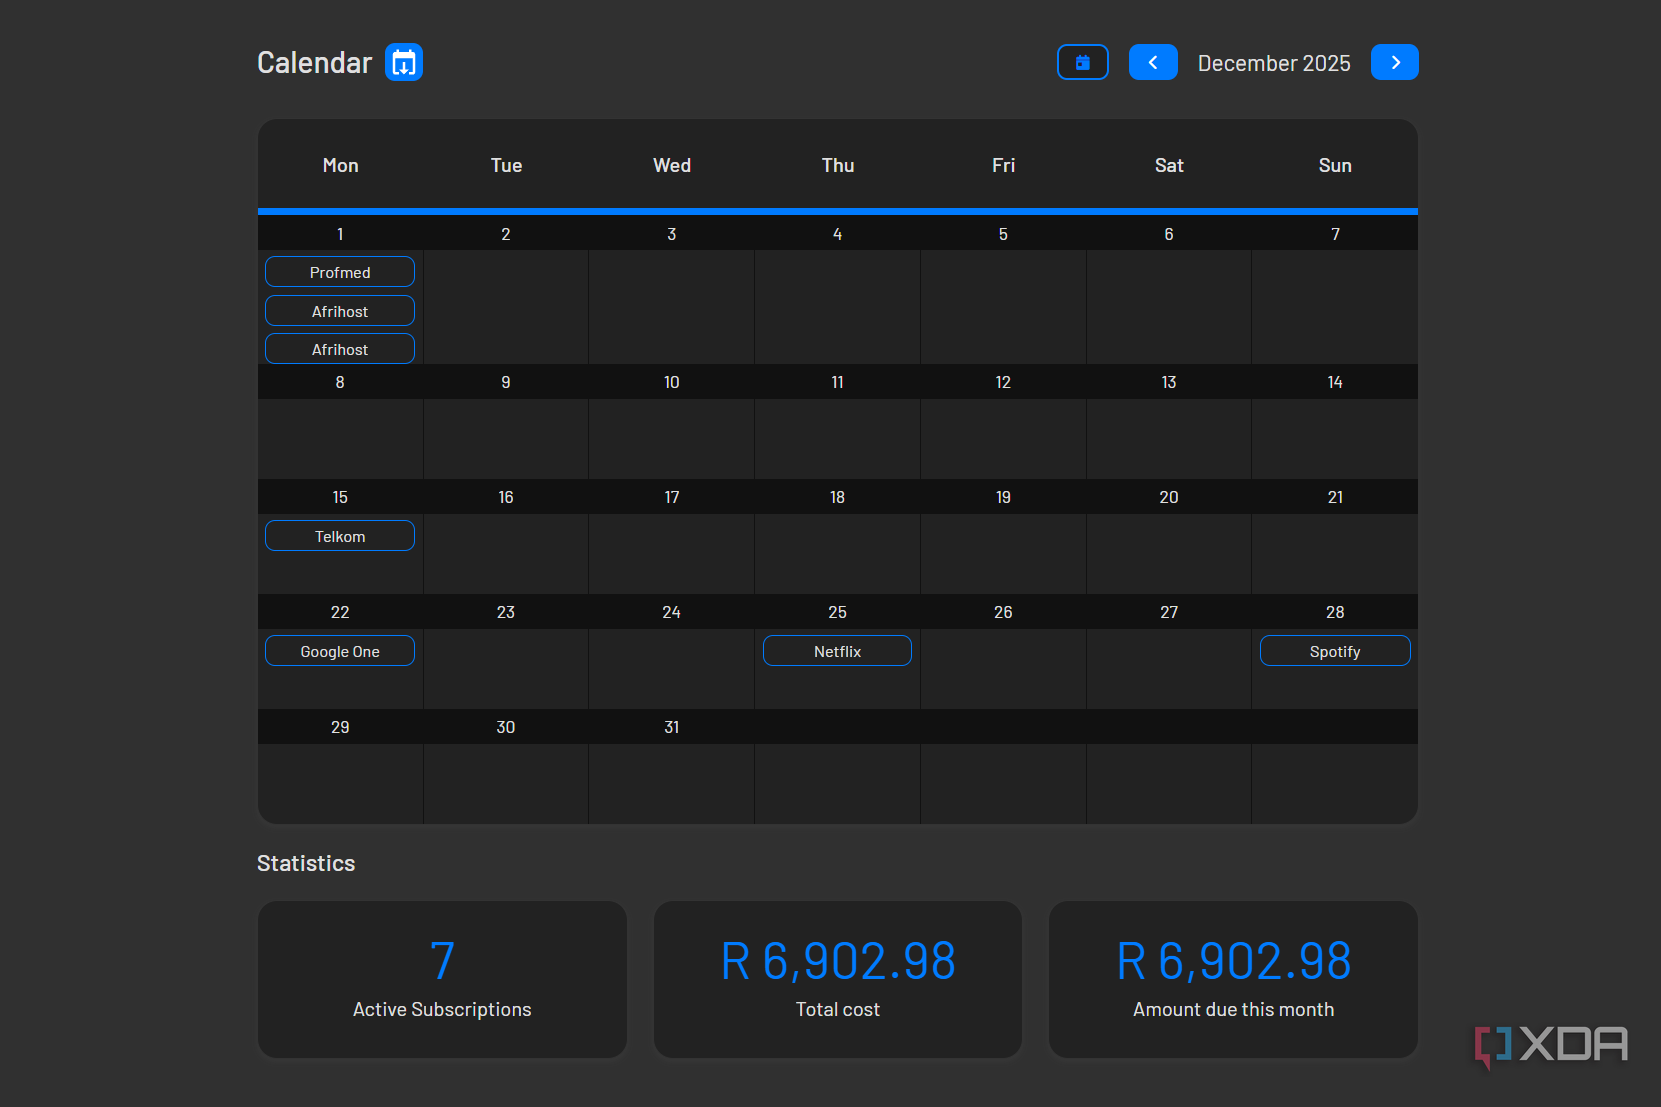Image resolution: width=1661 pixels, height=1107 pixels.
Task: Select date number 23 in the calendar
Action: (506, 612)
